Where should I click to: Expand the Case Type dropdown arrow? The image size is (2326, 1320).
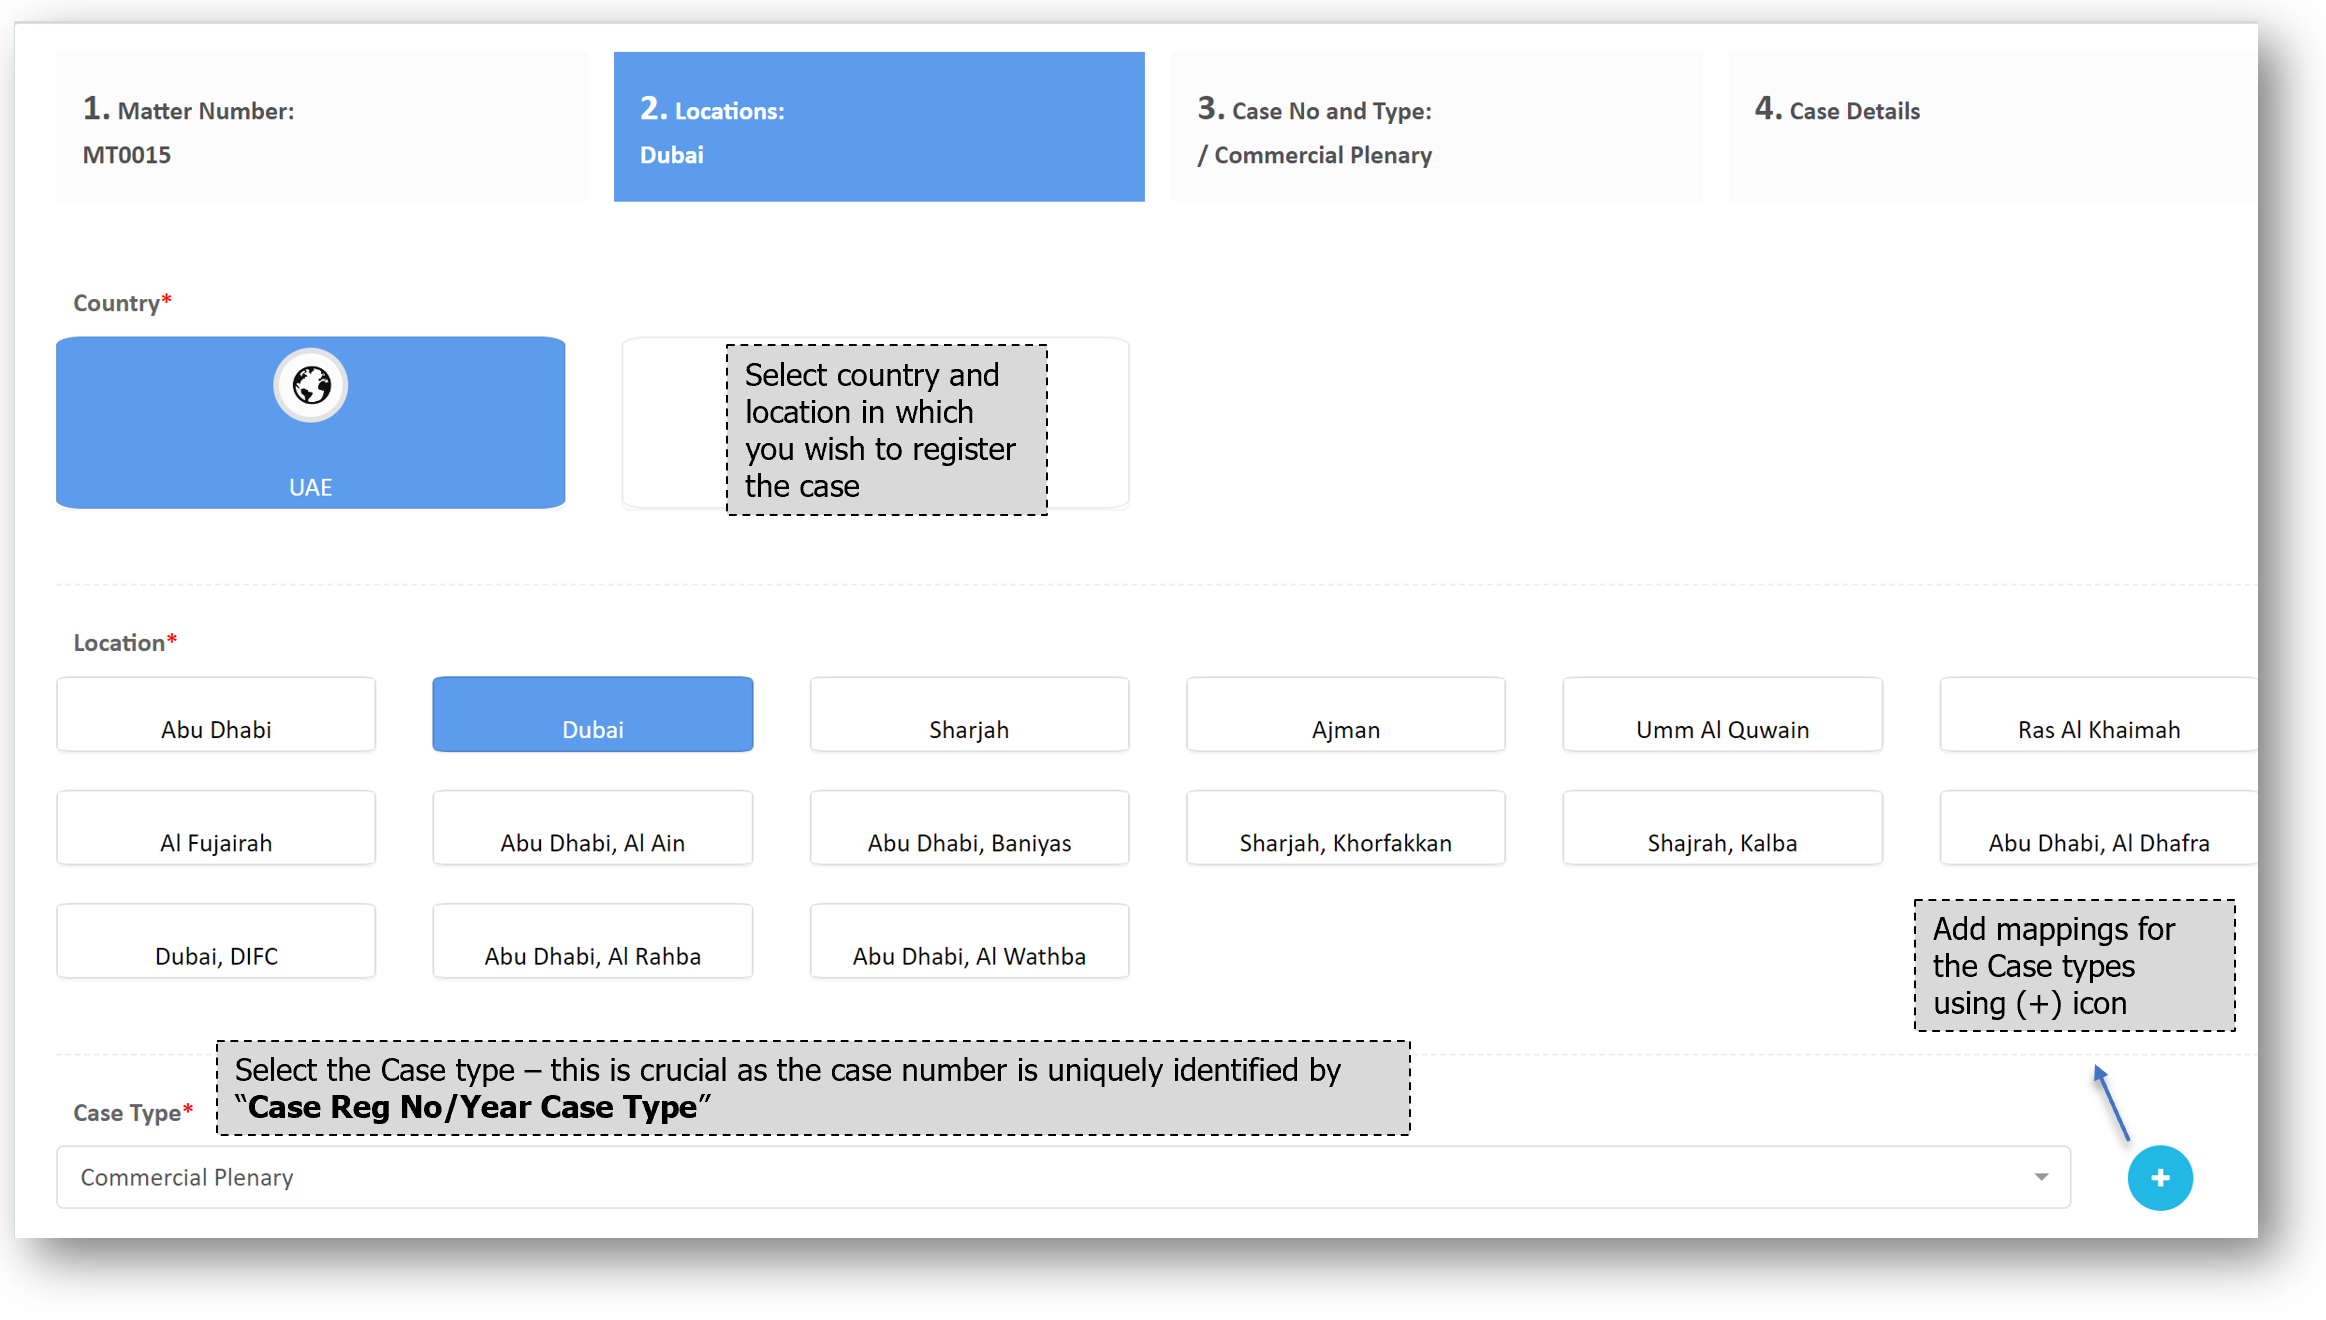(2041, 1177)
